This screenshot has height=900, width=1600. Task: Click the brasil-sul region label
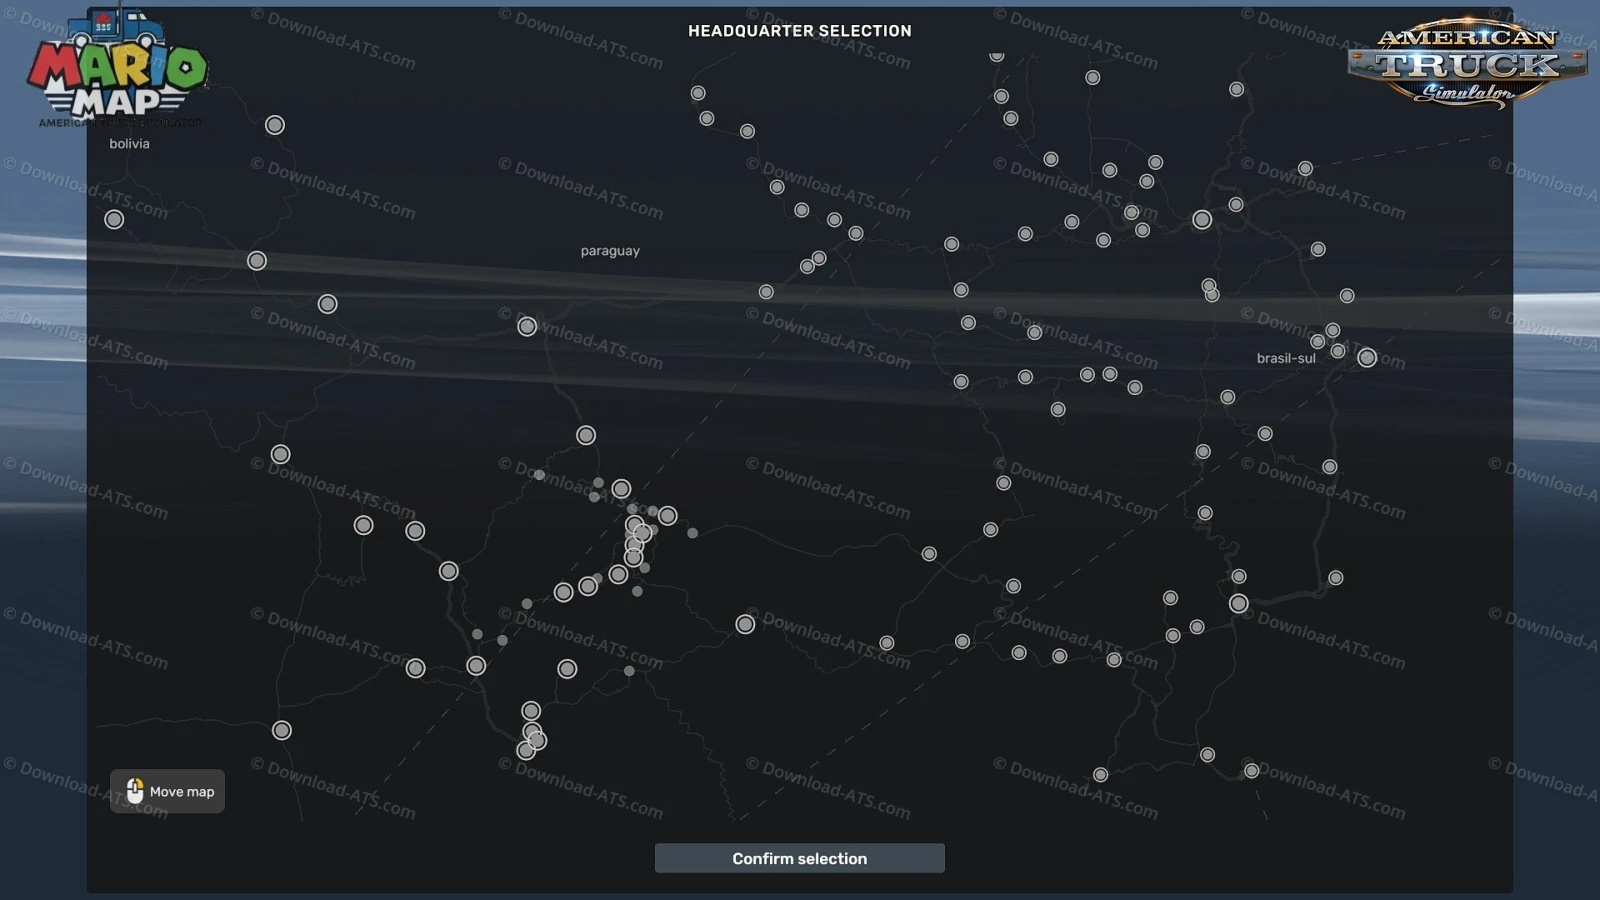coord(1286,358)
